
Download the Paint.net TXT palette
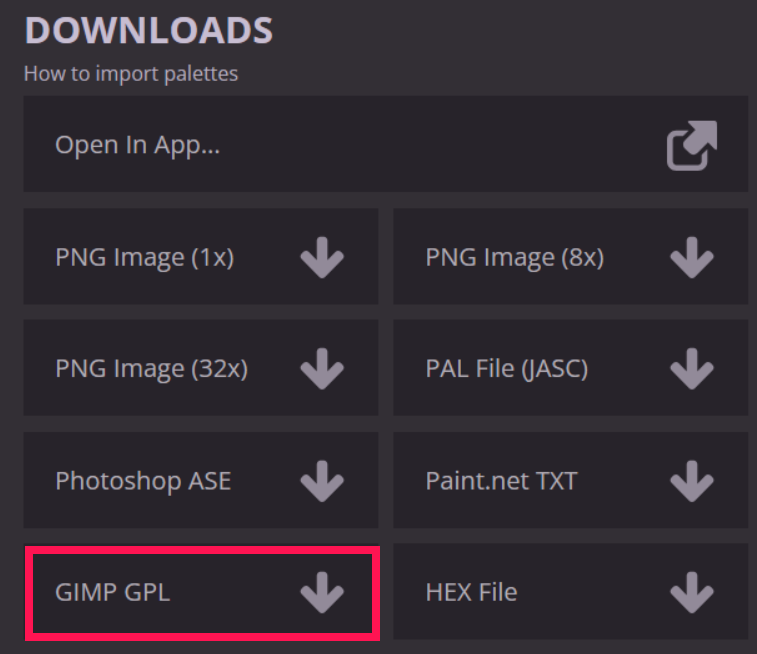[571, 480]
